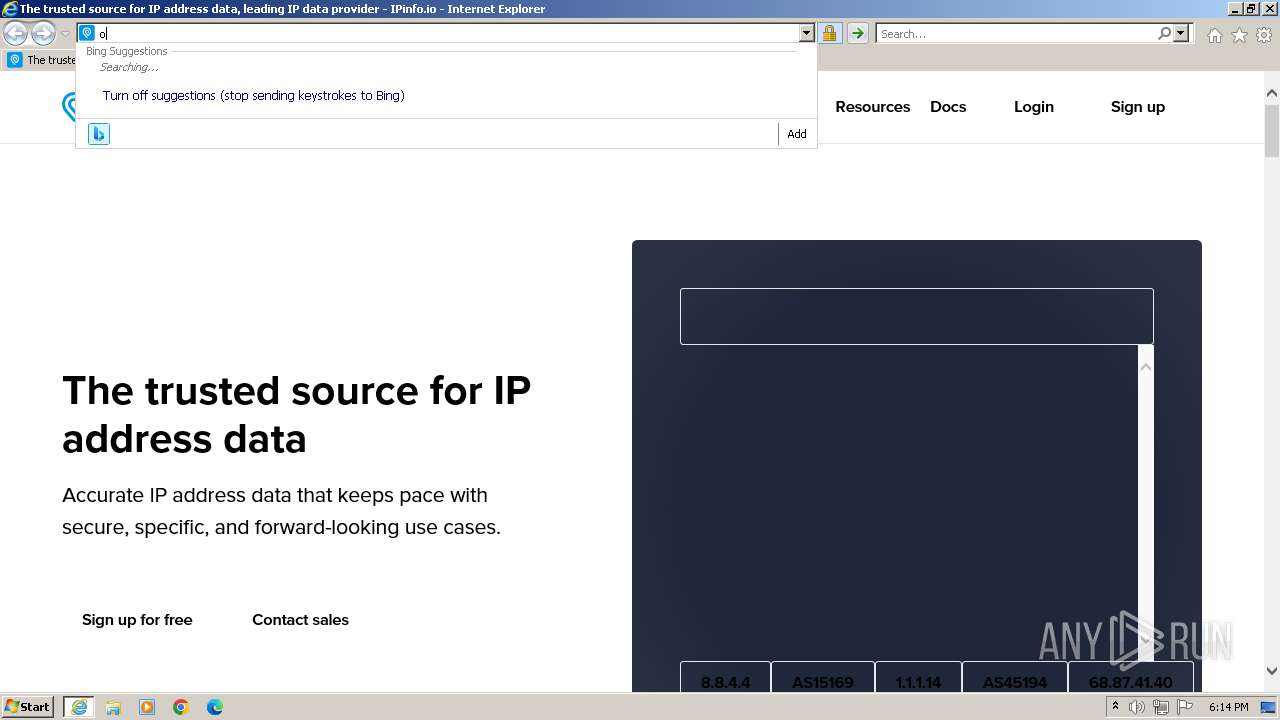Click the Search box field

click(1016, 33)
